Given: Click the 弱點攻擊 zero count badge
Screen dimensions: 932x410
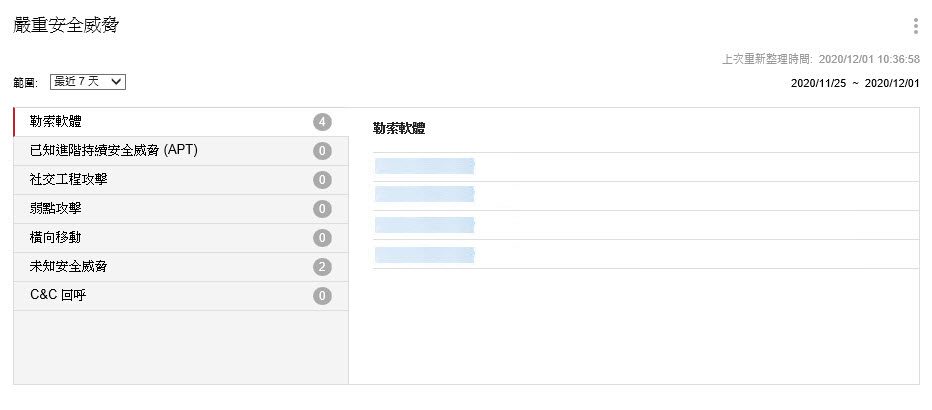Looking at the screenshot, I should [x=322, y=209].
